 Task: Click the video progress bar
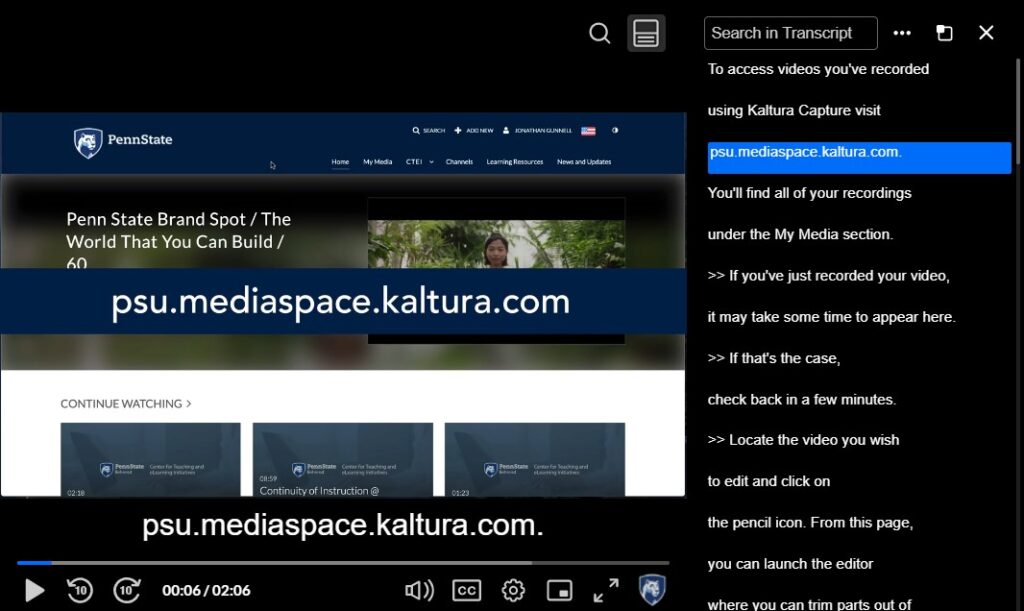(x=343, y=562)
